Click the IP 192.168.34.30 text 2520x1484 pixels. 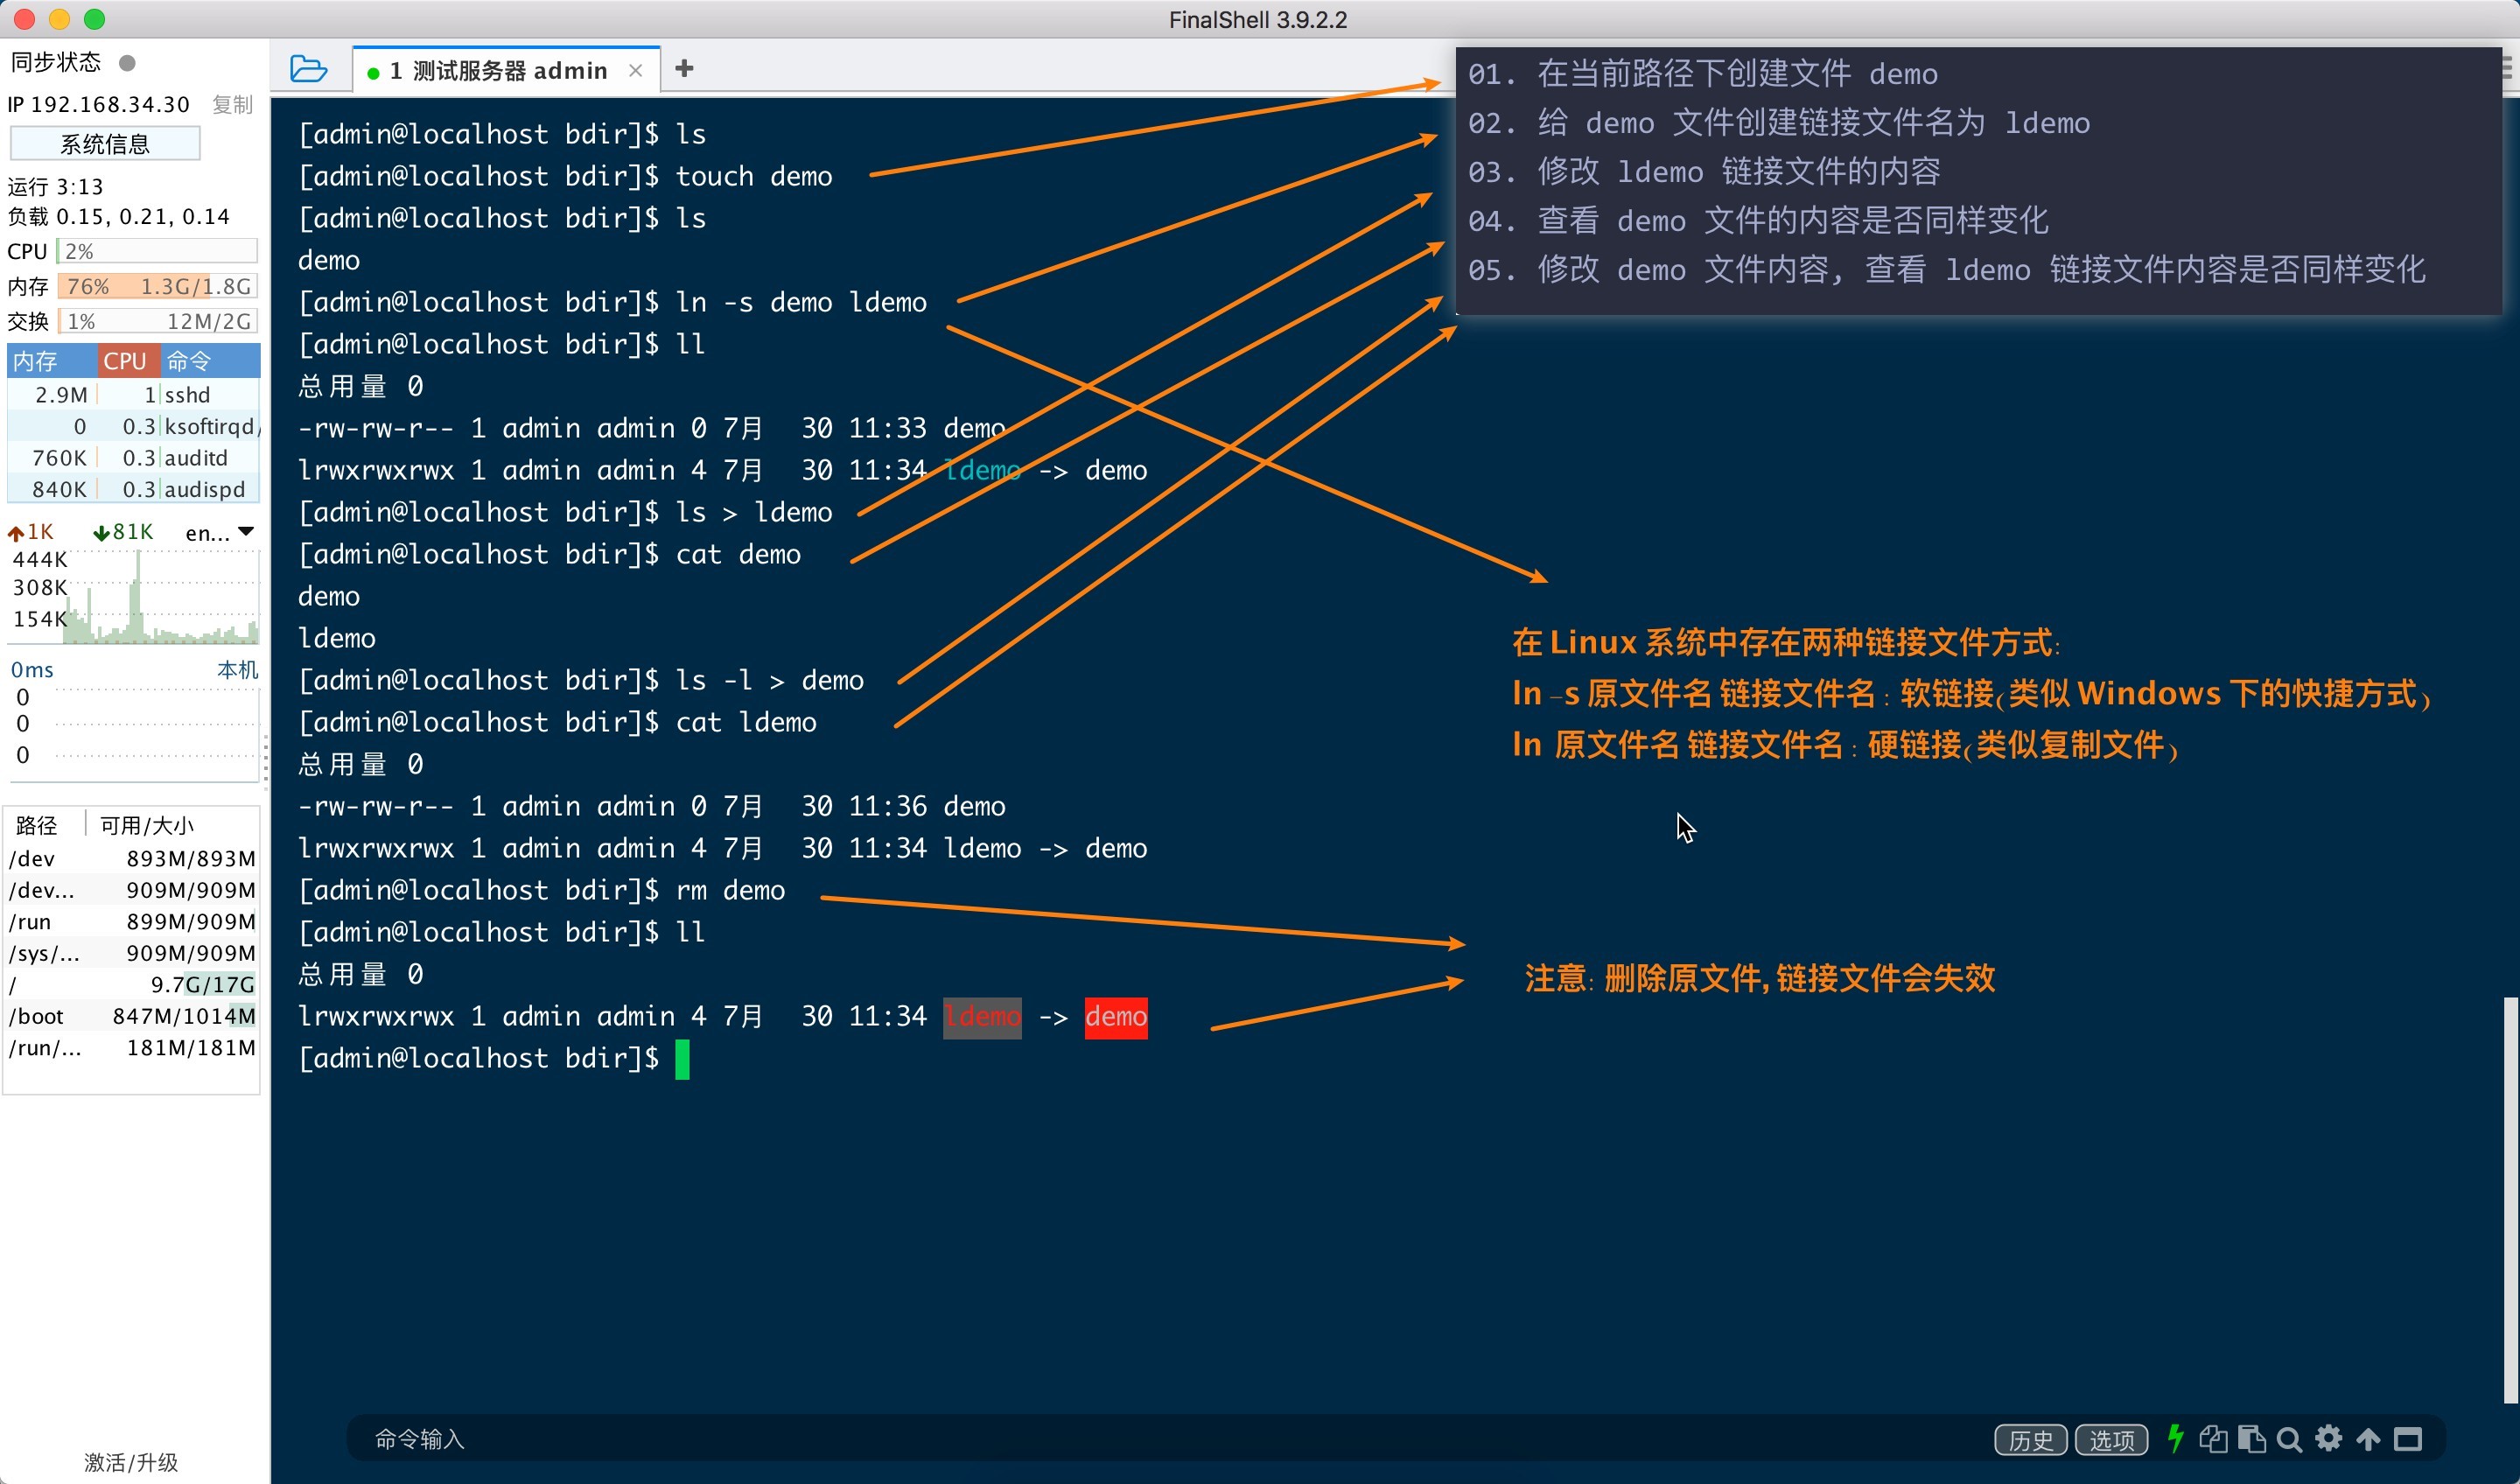98,104
